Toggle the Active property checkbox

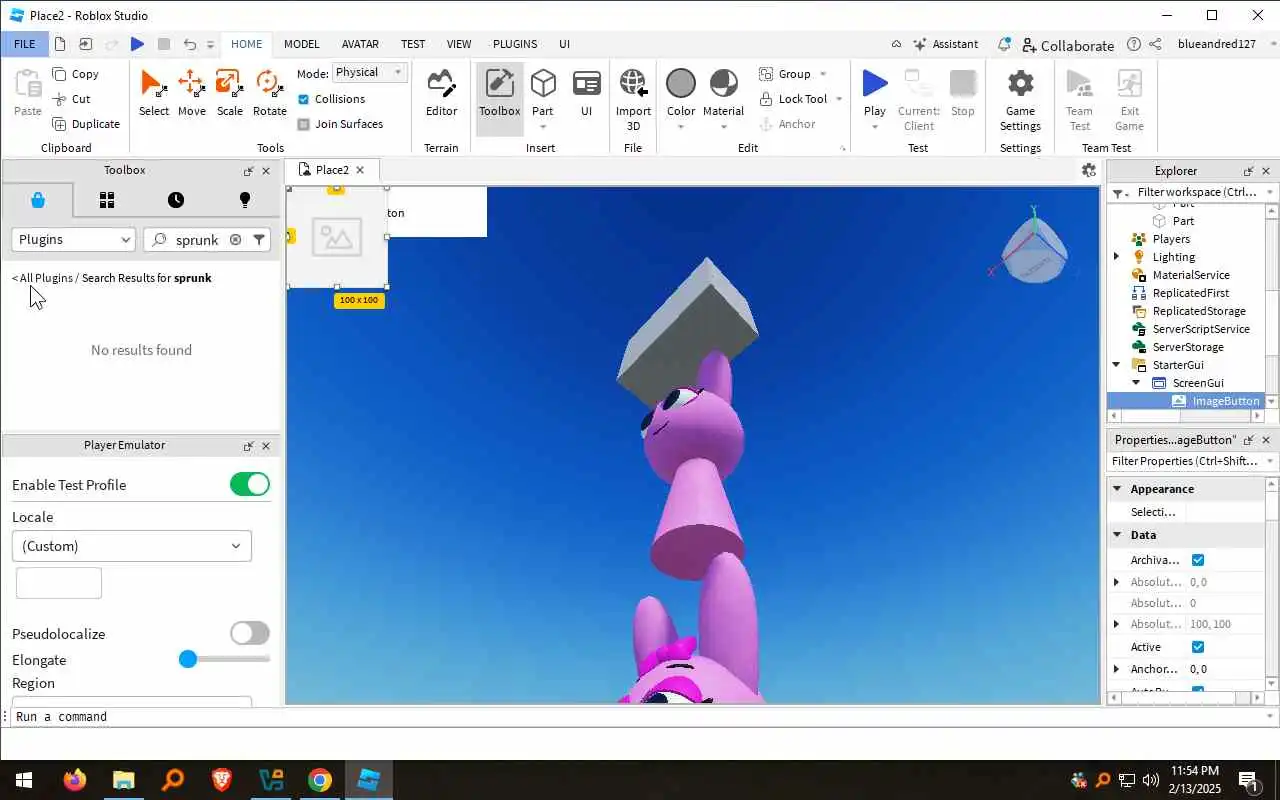(1198, 647)
